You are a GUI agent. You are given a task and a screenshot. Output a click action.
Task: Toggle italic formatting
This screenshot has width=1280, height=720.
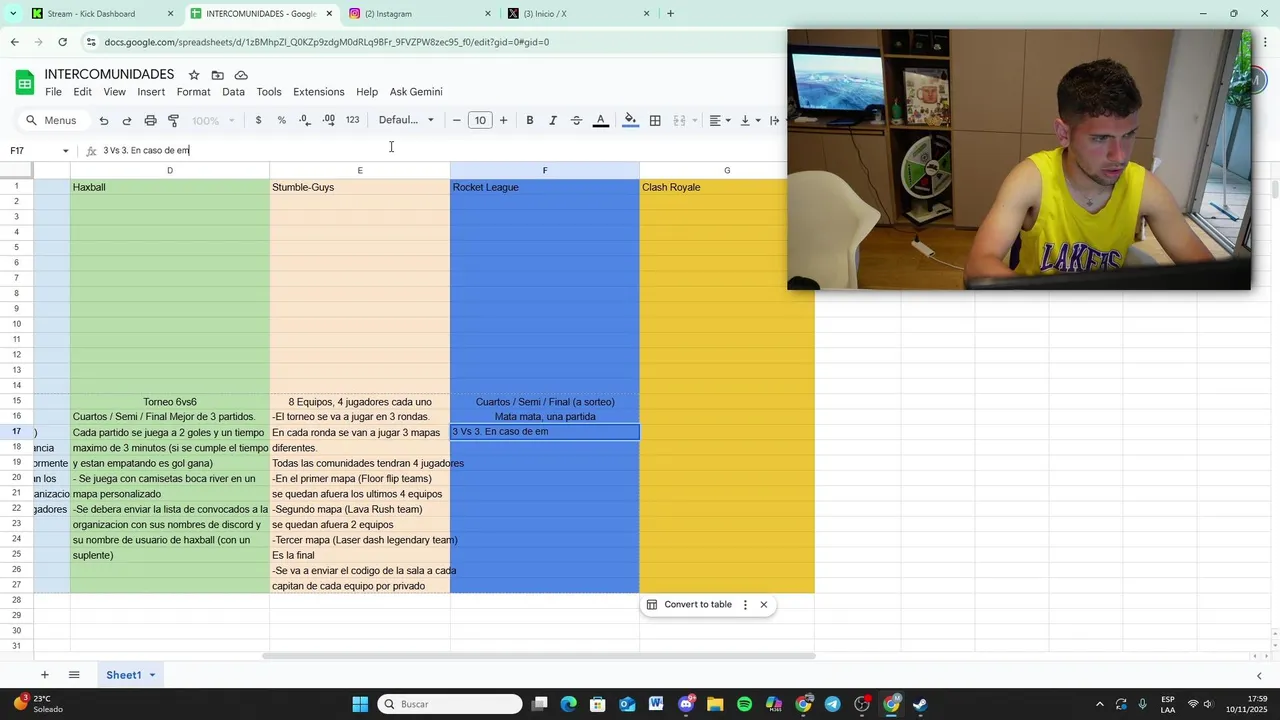point(553,120)
